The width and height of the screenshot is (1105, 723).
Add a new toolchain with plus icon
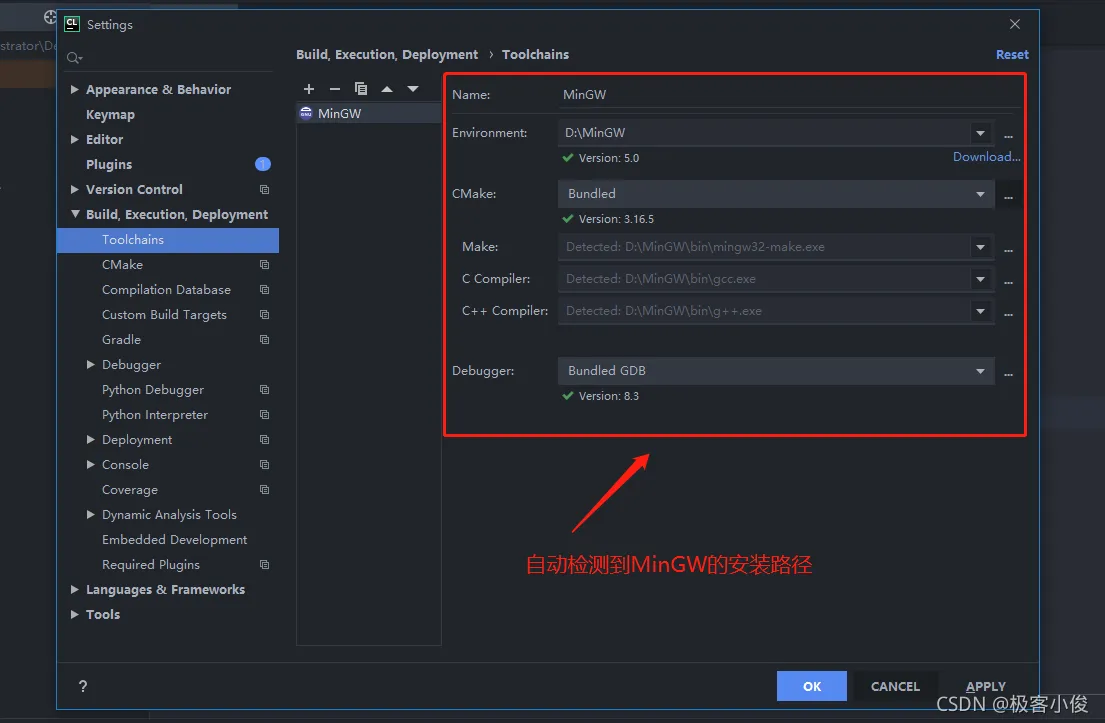(309, 89)
